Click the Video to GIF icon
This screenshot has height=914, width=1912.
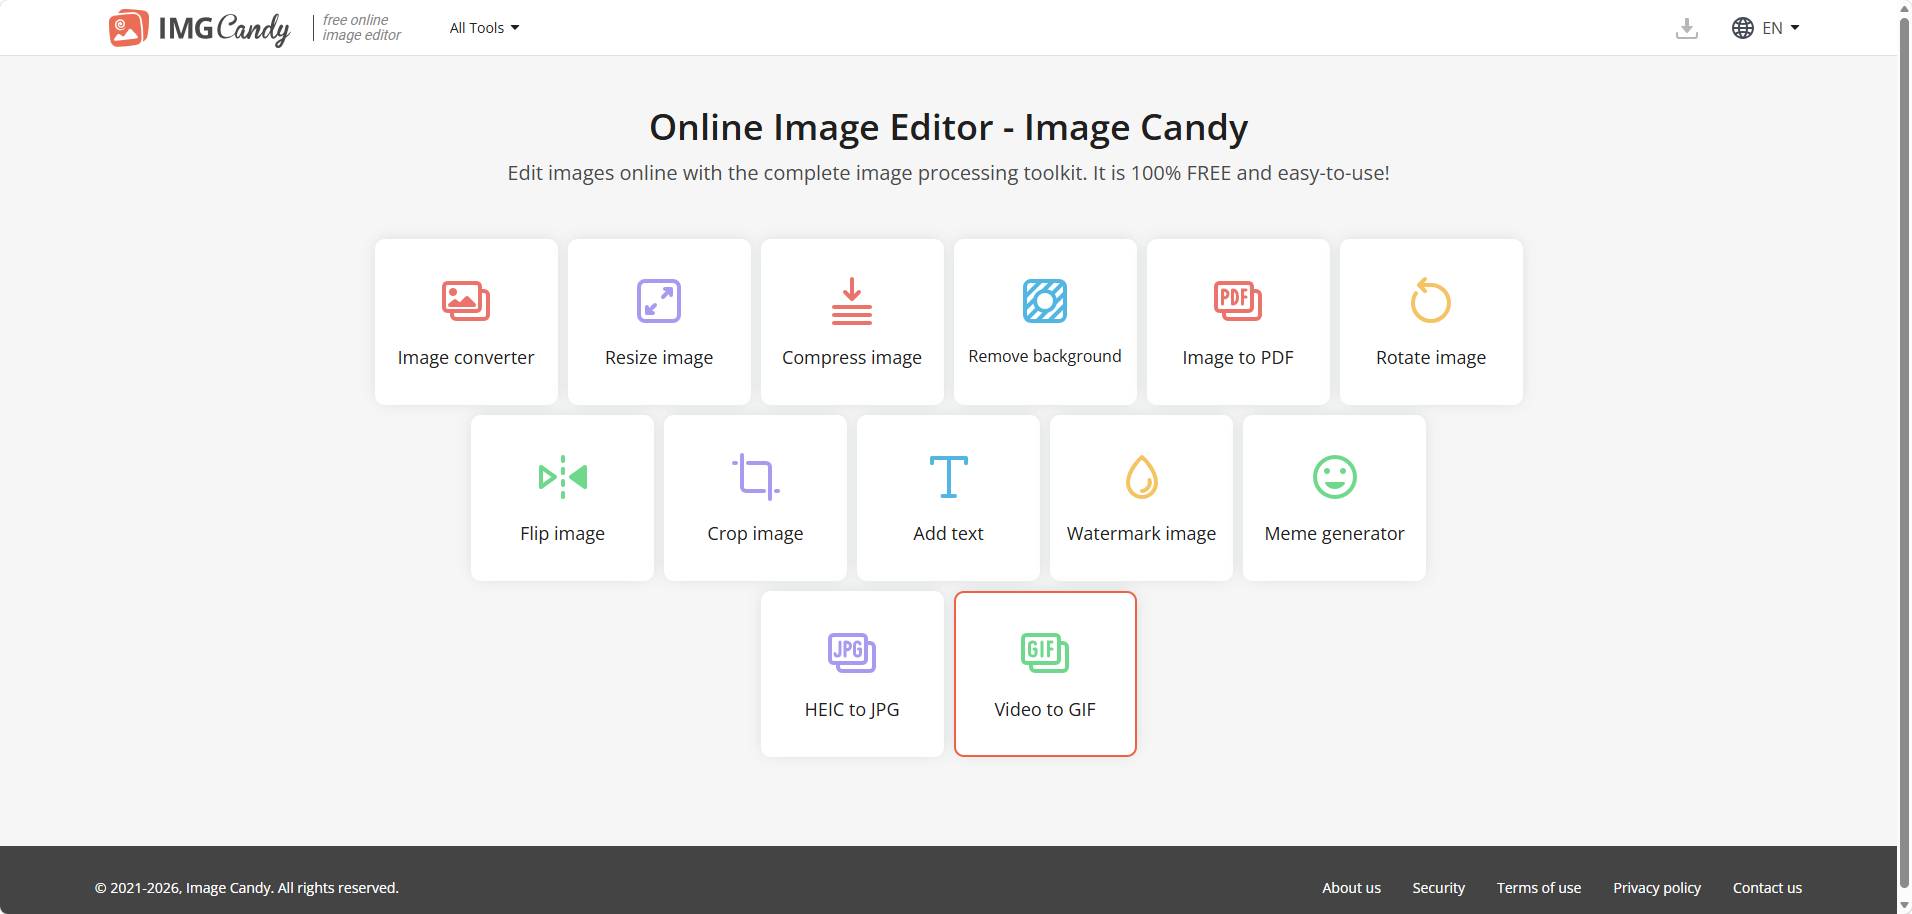coord(1045,653)
